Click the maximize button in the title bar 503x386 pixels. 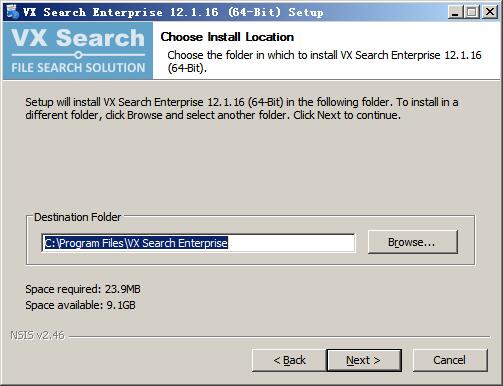[472, 12]
